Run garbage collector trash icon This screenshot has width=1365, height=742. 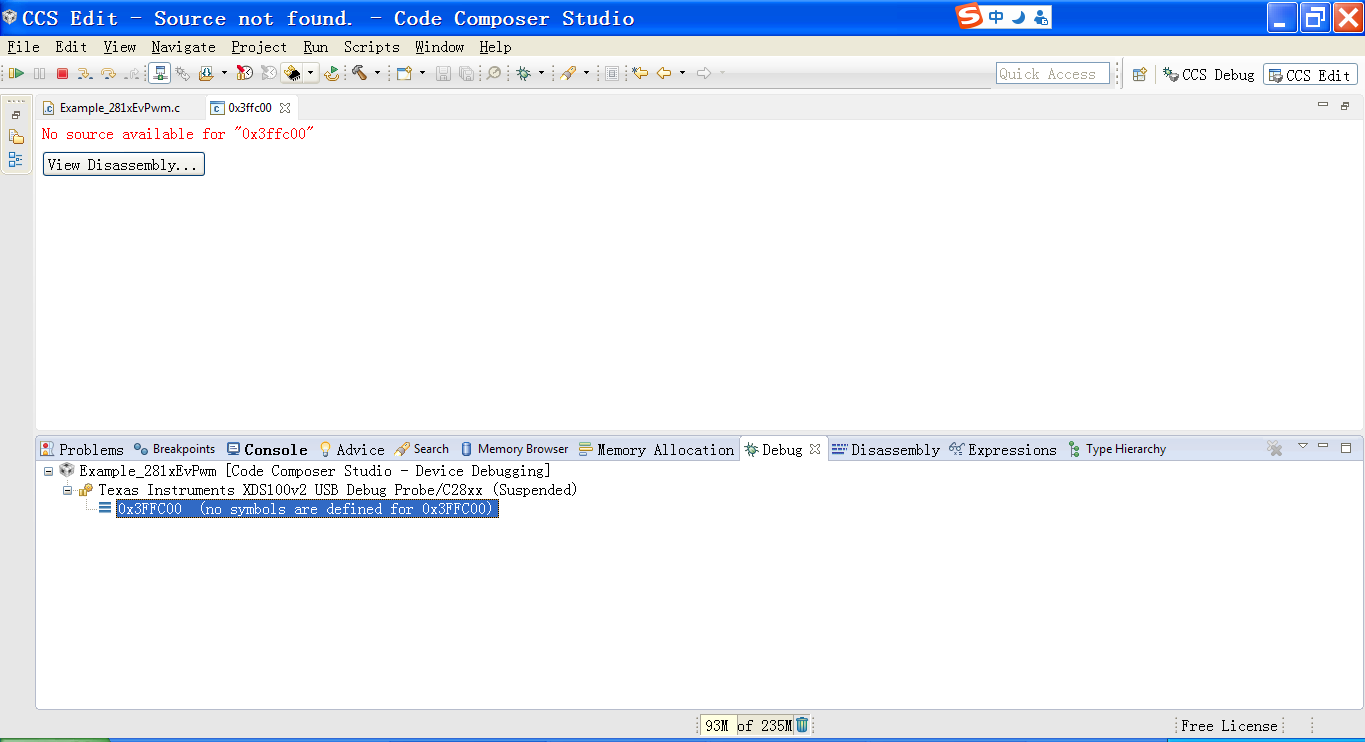click(802, 725)
